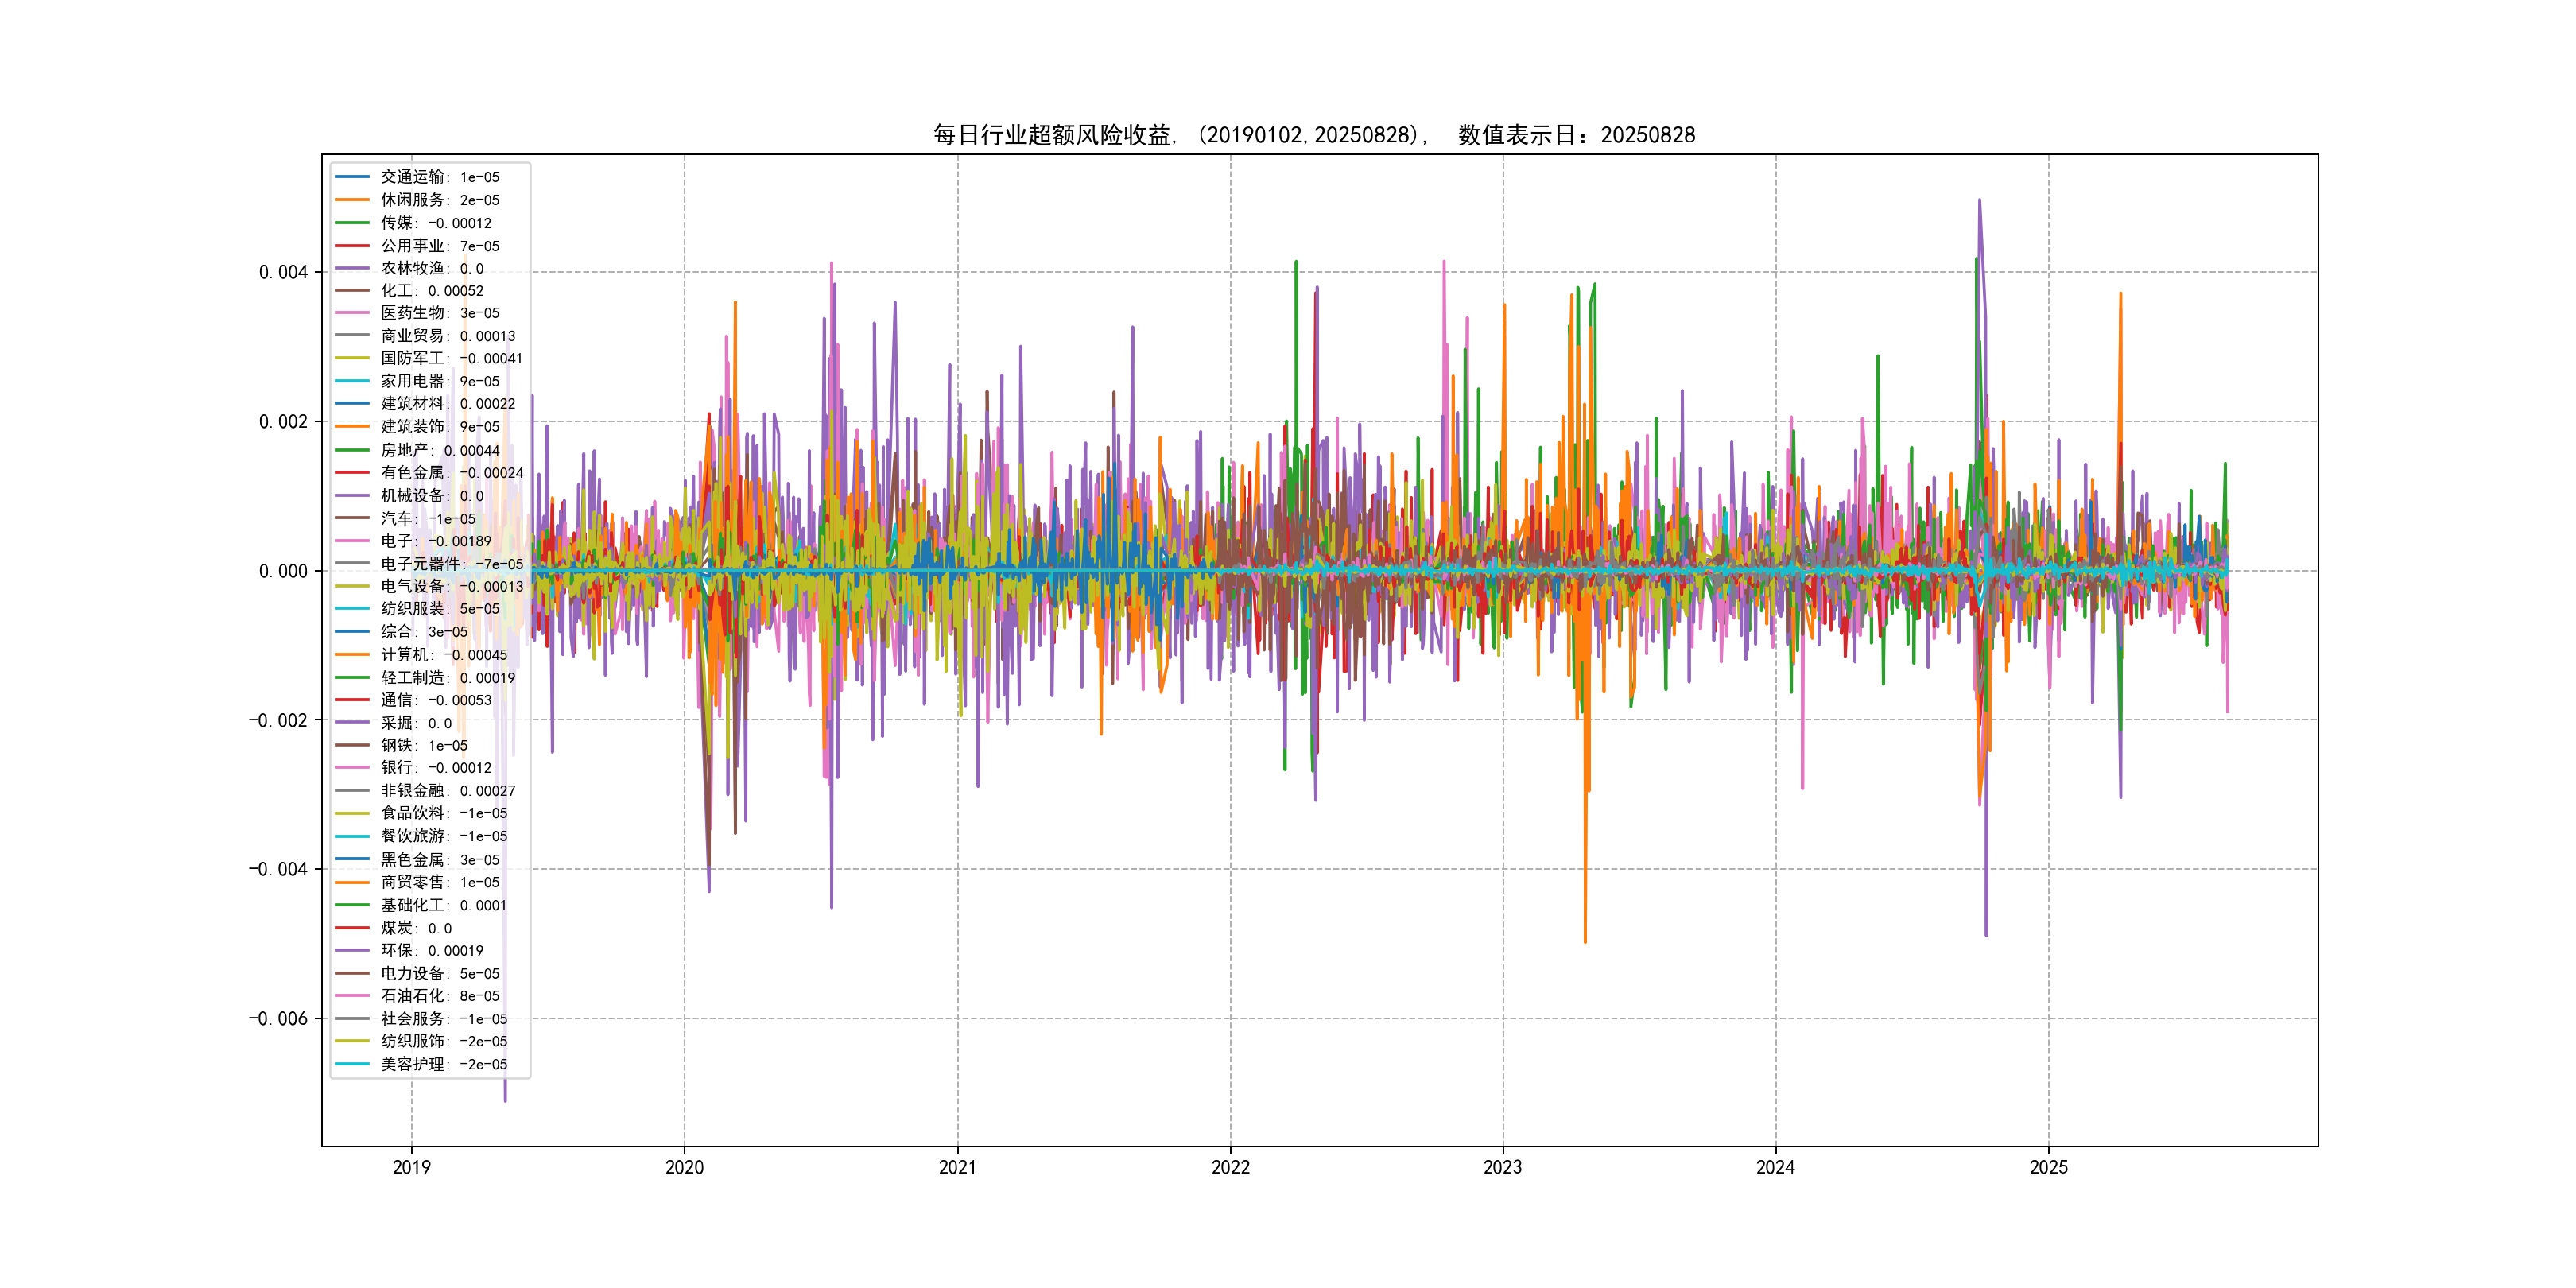
Task: Click the 2022 x-axis tick label
Action: point(1230,1167)
